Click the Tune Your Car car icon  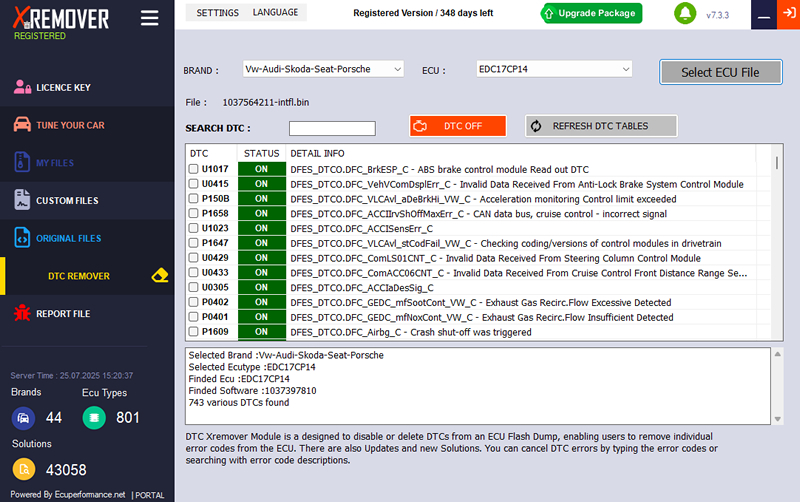coord(22,124)
